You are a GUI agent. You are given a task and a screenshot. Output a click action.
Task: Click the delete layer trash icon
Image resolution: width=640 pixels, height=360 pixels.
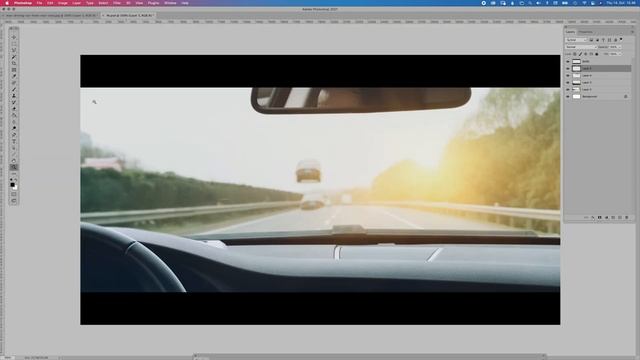(x=627, y=218)
